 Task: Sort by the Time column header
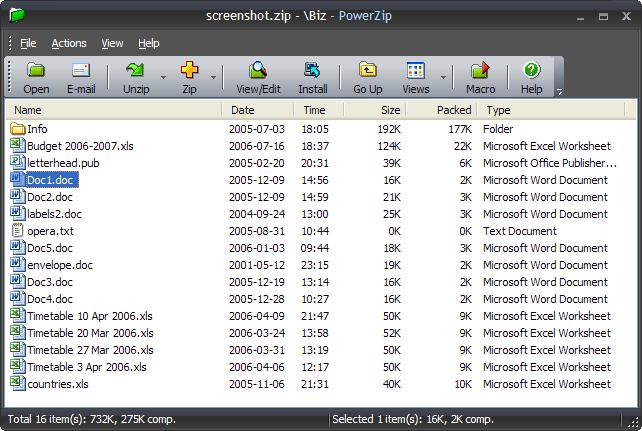(x=319, y=110)
